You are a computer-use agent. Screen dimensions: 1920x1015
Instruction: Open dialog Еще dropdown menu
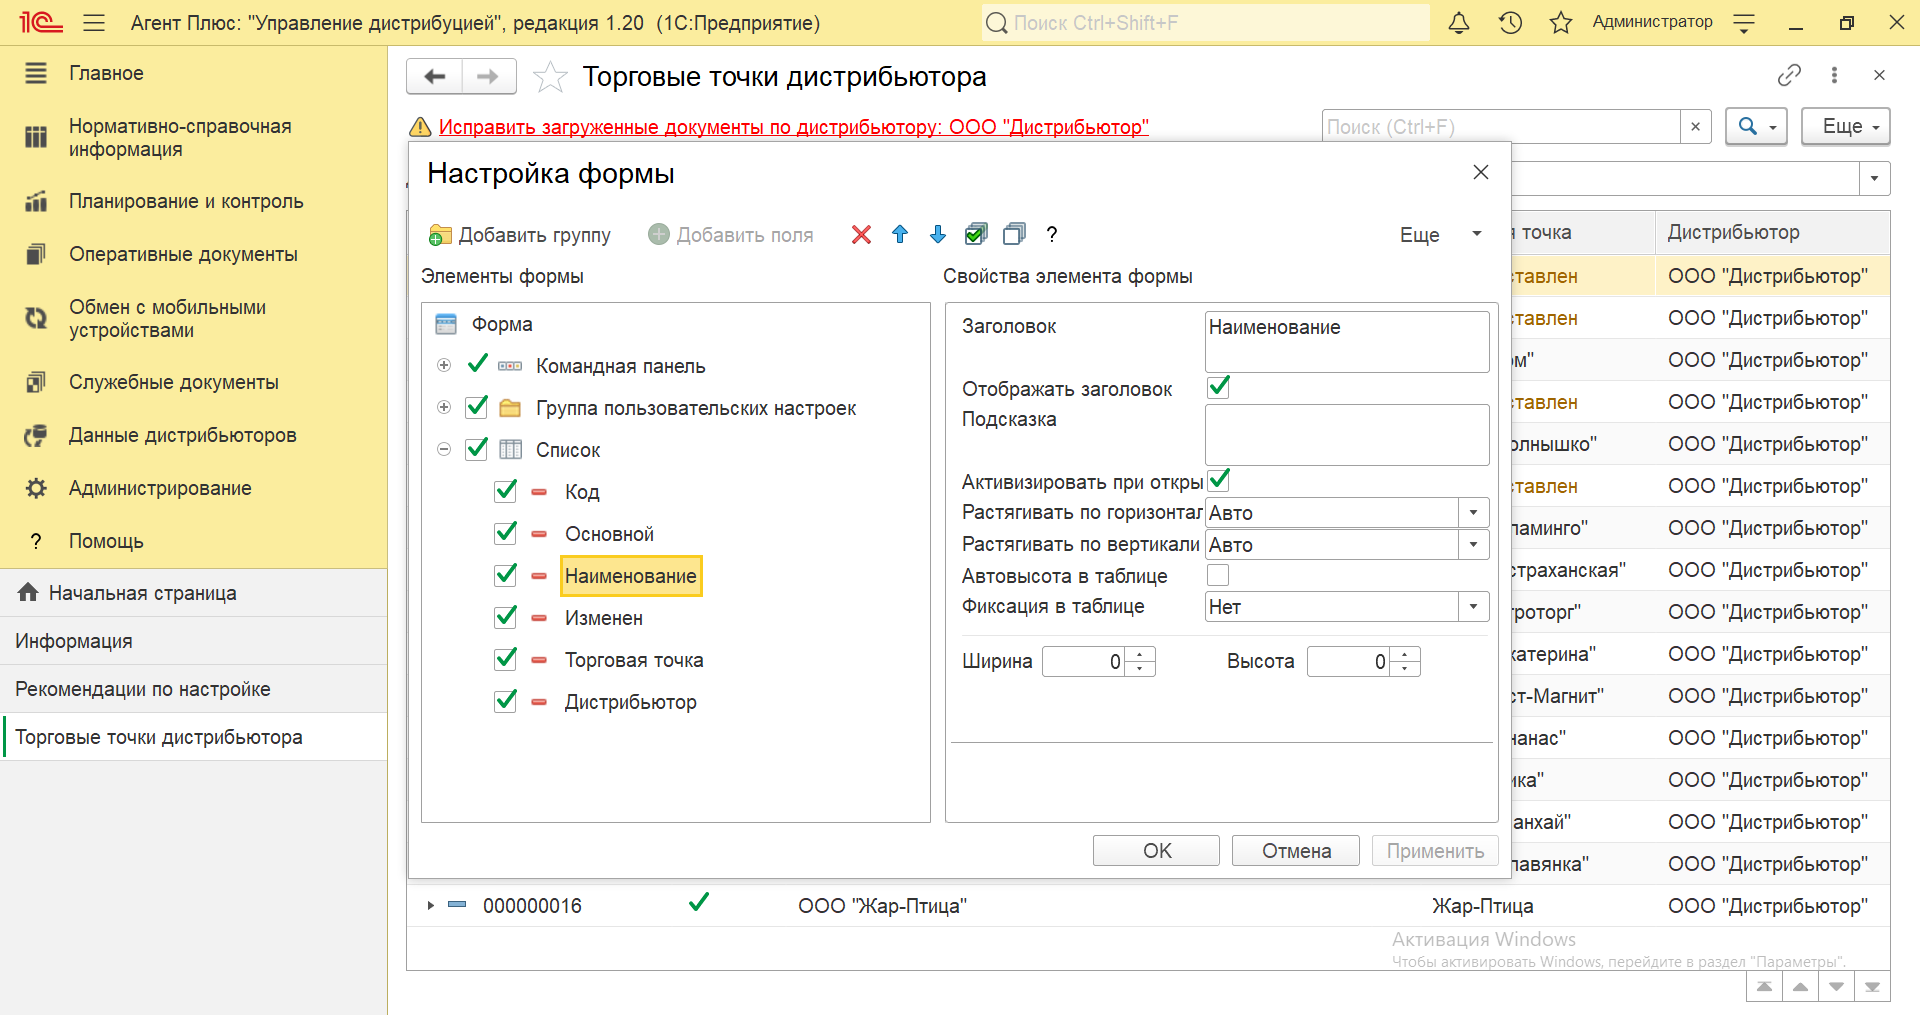pos(1440,234)
